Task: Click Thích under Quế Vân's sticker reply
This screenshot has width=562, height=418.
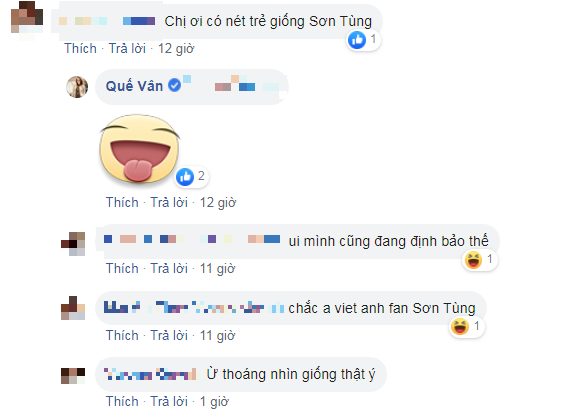Action: [122, 202]
